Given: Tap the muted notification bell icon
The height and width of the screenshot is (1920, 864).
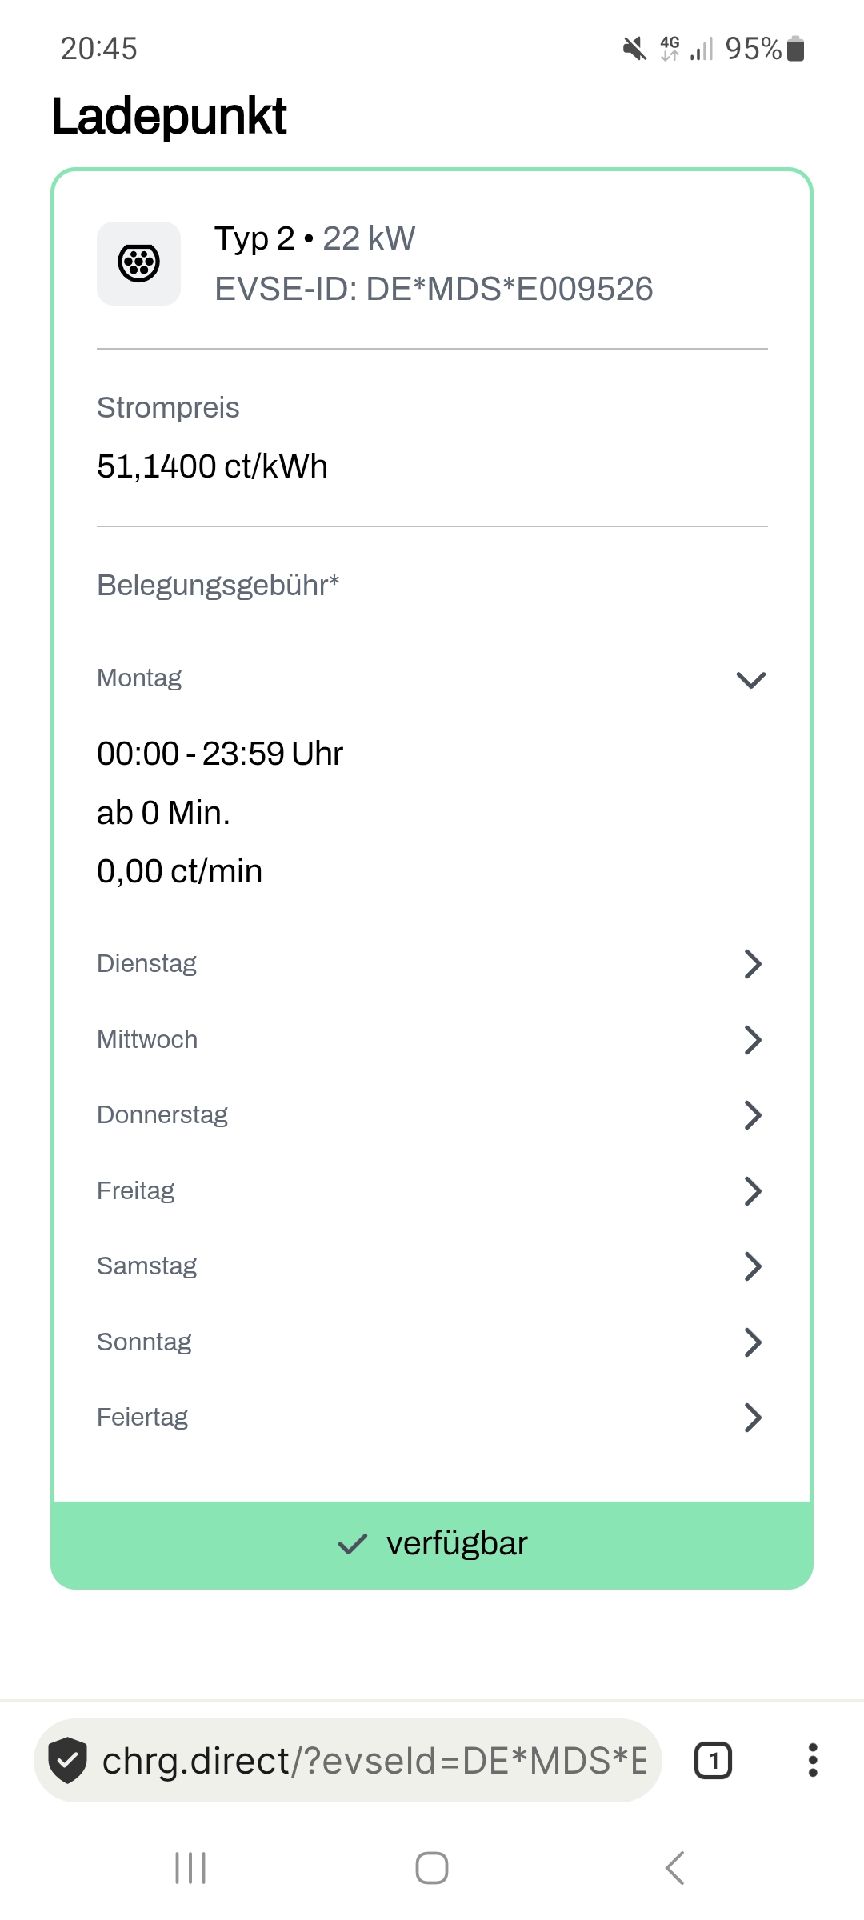Looking at the screenshot, I should 634,48.
